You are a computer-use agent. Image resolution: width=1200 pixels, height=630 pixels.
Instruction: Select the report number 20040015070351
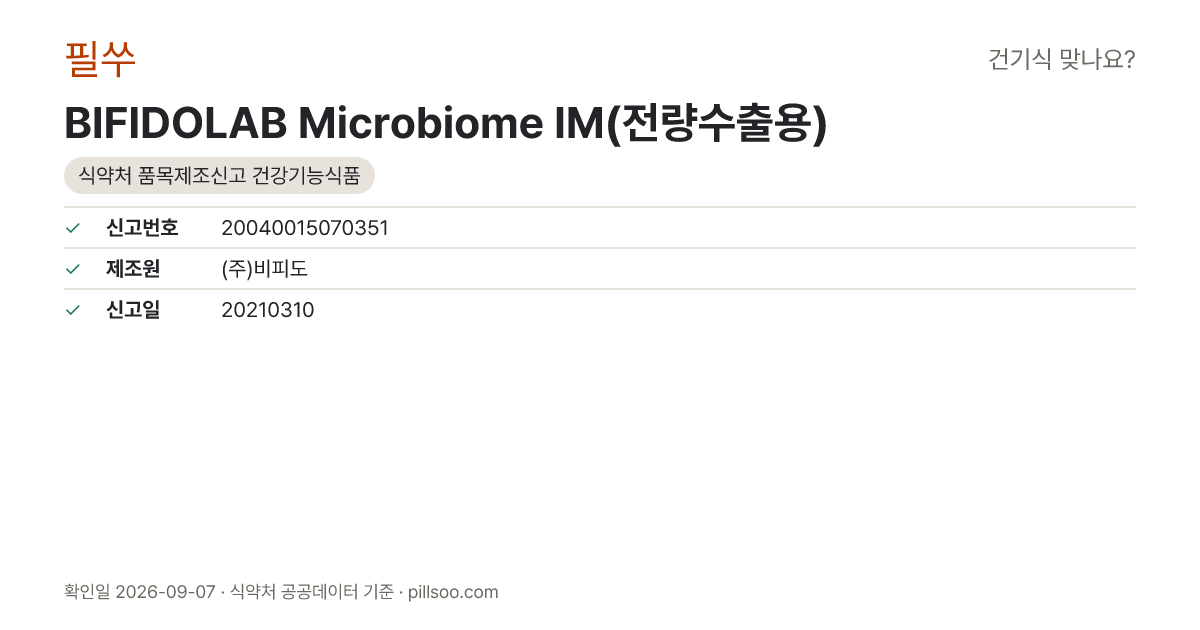point(305,228)
